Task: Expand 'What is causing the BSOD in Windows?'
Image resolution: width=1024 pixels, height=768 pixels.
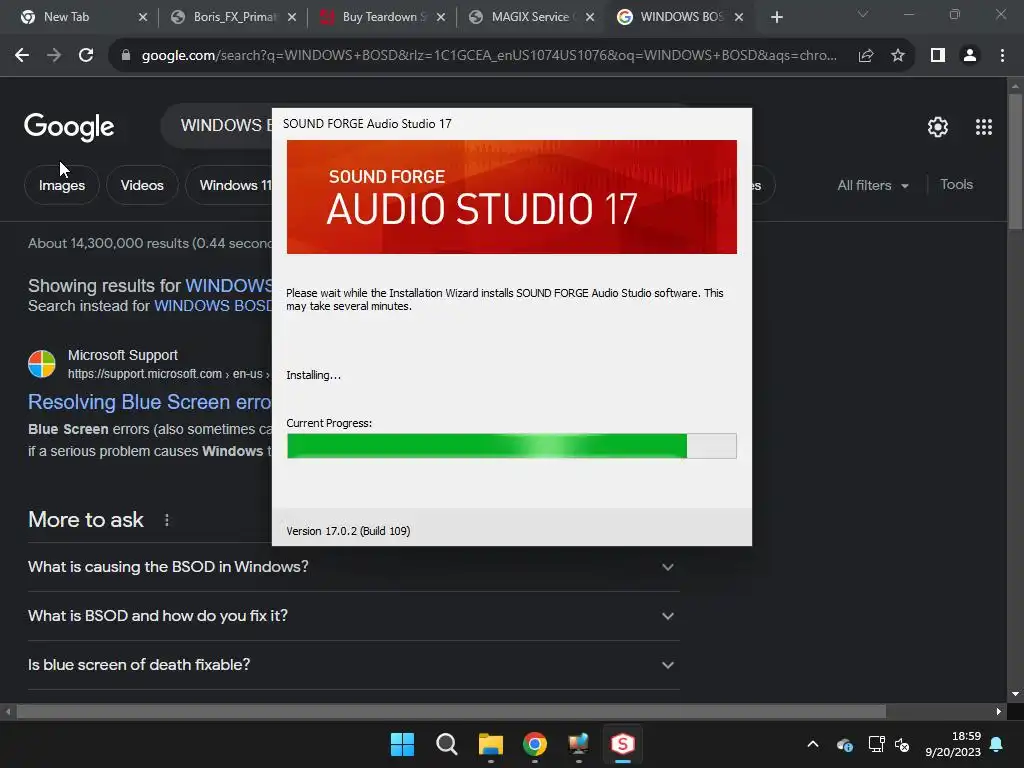Action: [353, 567]
